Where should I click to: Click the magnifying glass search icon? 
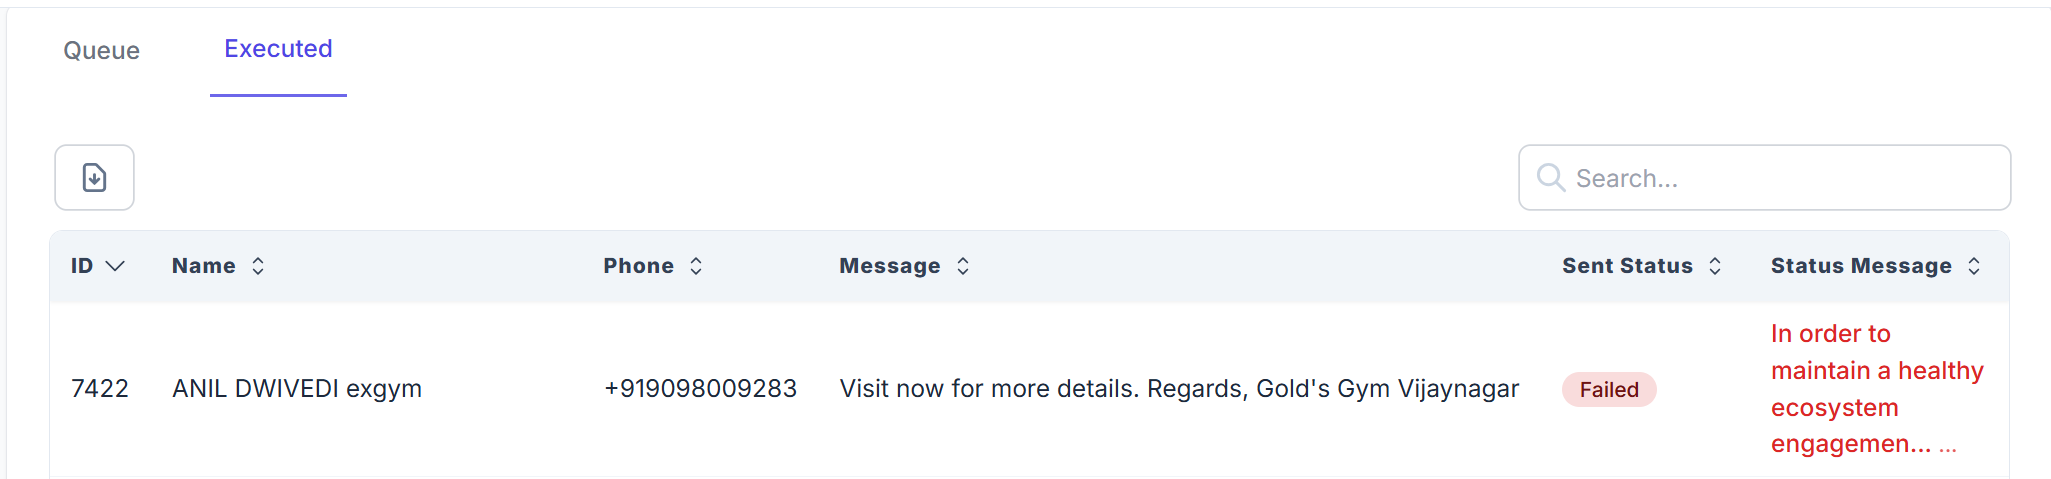tap(1550, 178)
